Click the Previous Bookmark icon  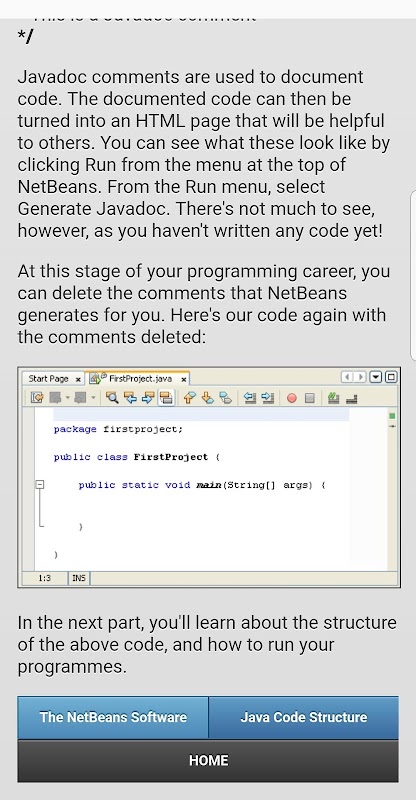[x=190, y=398]
